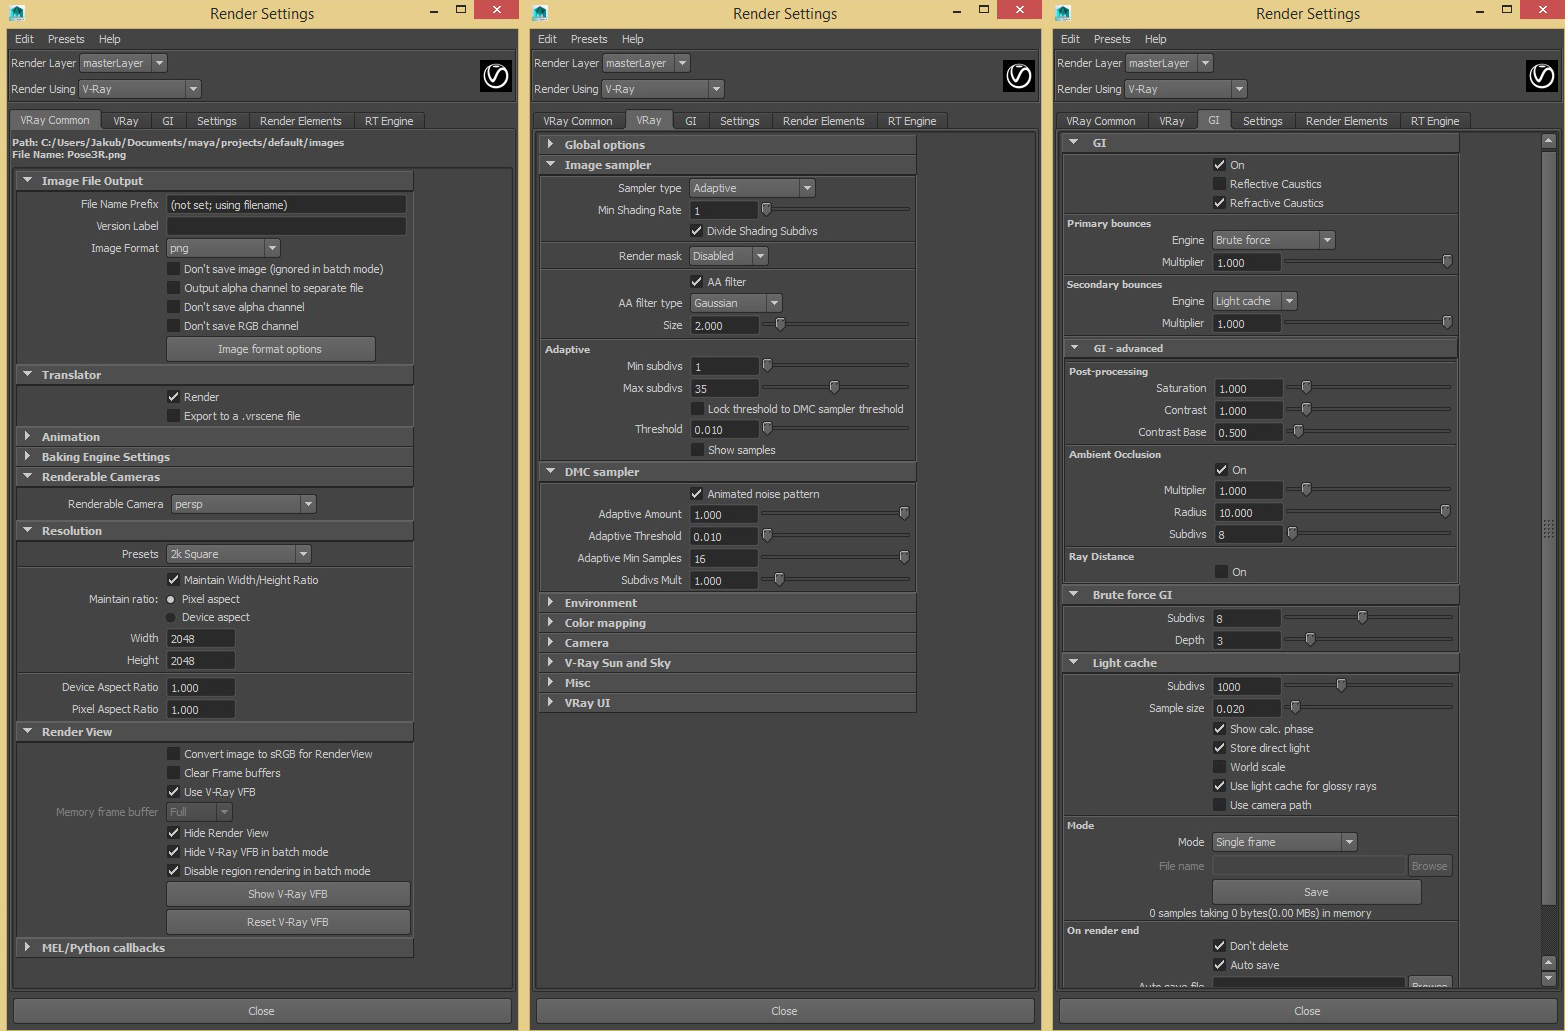This screenshot has height=1031, width=1565.
Task: Click Image format options button
Action: (270, 349)
